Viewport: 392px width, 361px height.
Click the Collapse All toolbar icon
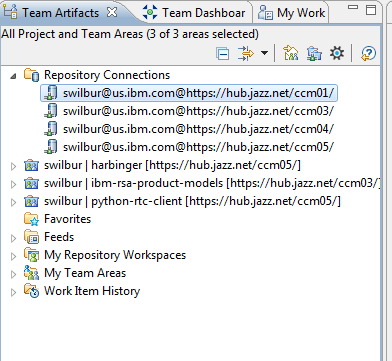click(x=223, y=53)
